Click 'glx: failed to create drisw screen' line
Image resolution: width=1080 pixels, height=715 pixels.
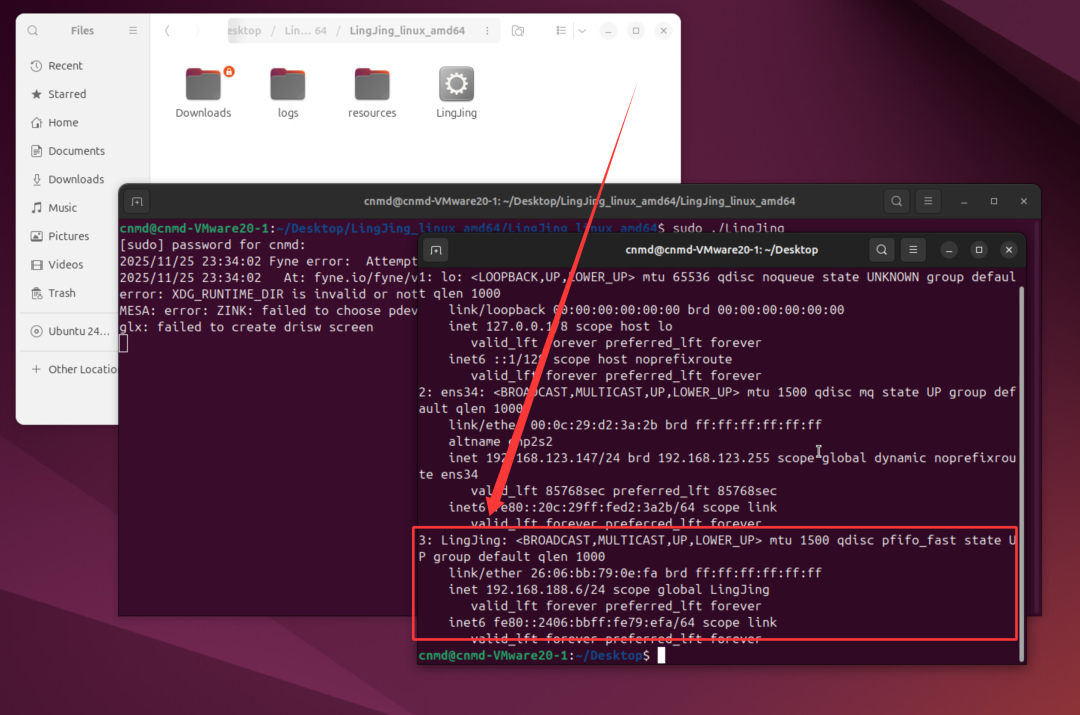pyautogui.click(x=247, y=327)
